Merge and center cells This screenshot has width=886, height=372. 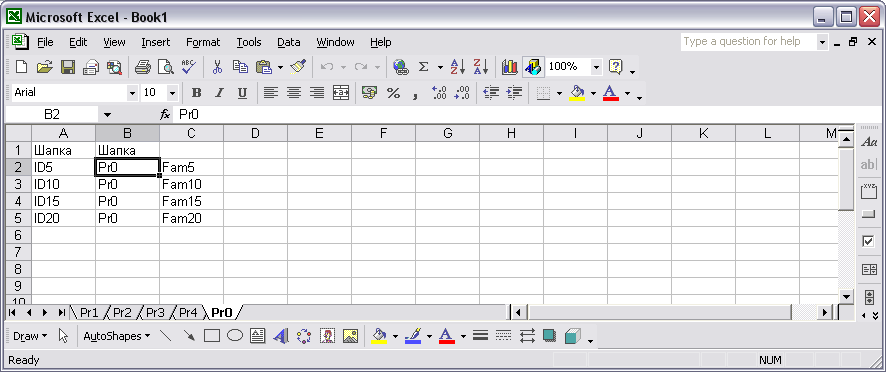click(341, 93)
